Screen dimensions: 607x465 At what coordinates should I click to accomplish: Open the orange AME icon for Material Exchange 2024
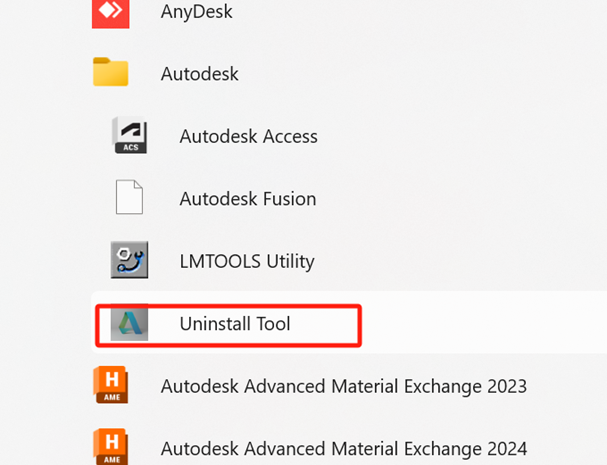click(x=111, y=447)
